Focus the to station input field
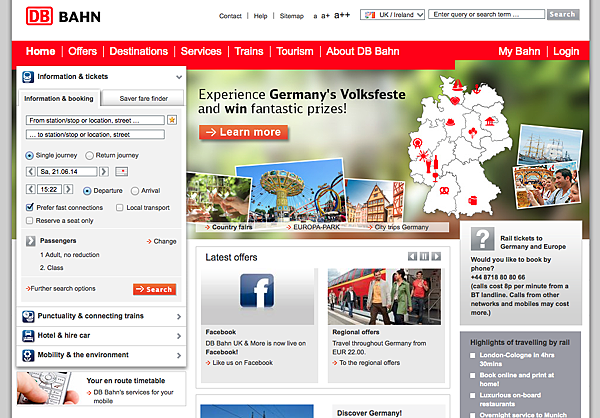Image resolution: width=600 pixels, height=418 pixels. [95, 134]
